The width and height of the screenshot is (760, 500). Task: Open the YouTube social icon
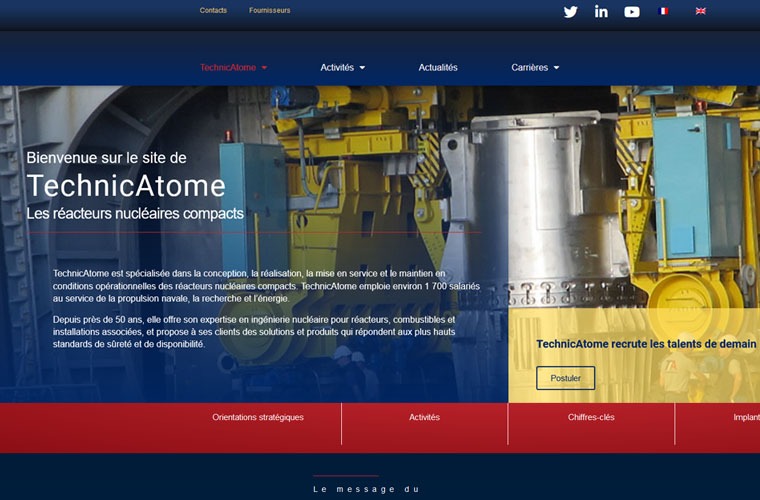(x=632, y=12)
